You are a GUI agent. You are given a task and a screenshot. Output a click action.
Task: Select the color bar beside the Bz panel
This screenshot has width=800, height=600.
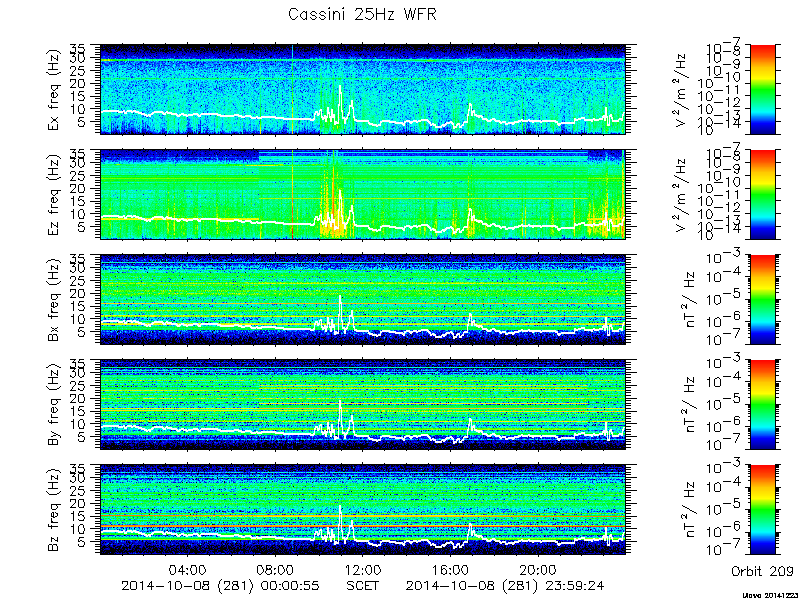(762, 509)
